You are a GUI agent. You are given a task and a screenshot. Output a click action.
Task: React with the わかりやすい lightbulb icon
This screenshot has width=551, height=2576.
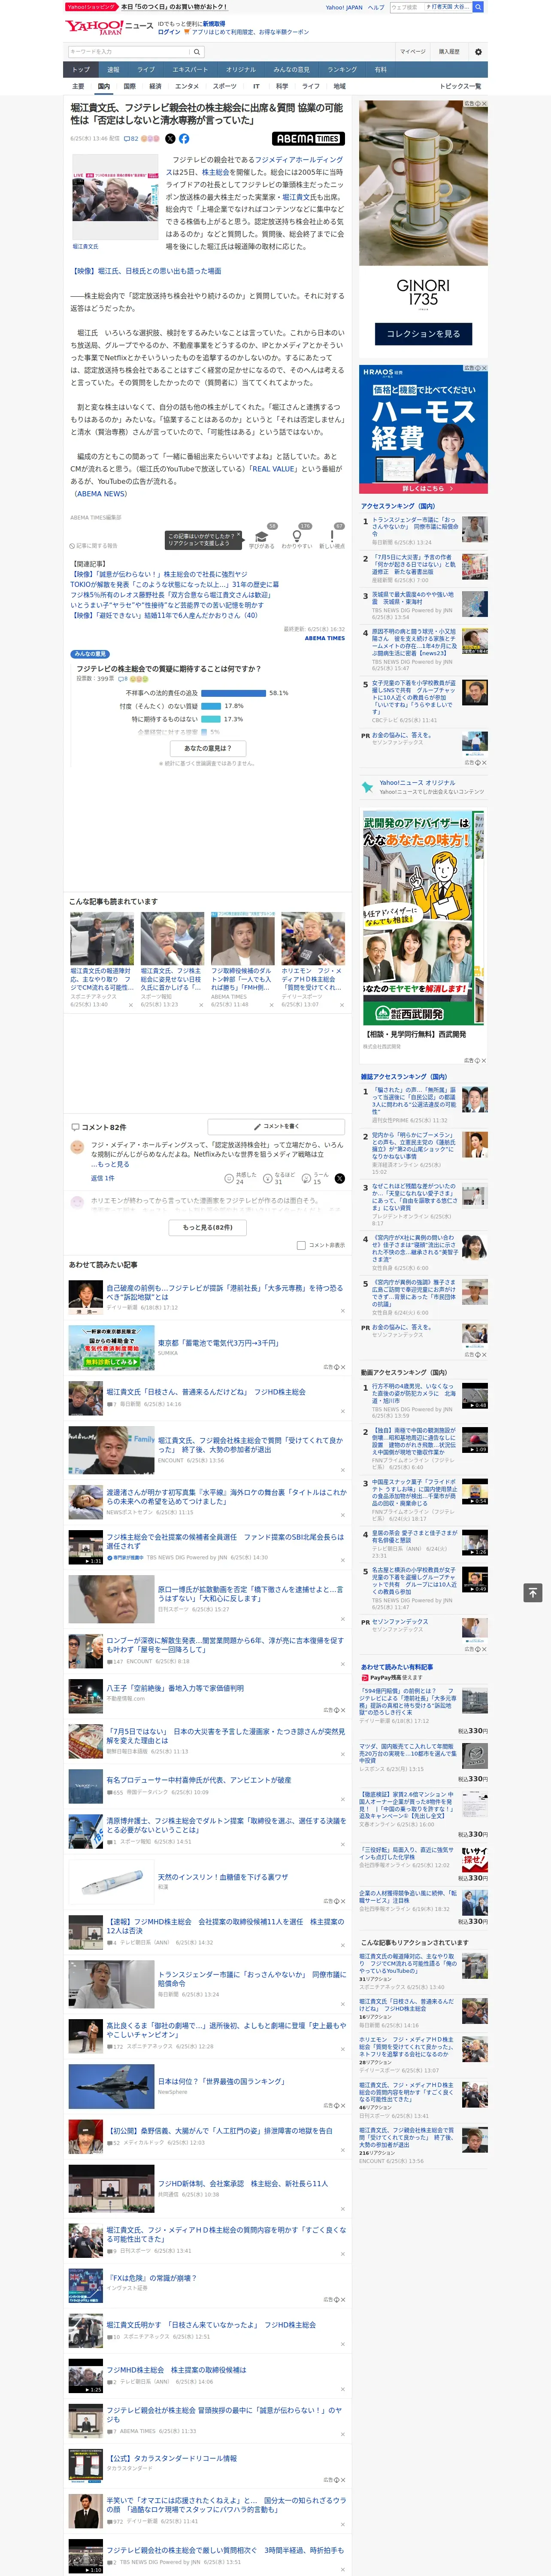pyautogui.click(x=296, y=537)
